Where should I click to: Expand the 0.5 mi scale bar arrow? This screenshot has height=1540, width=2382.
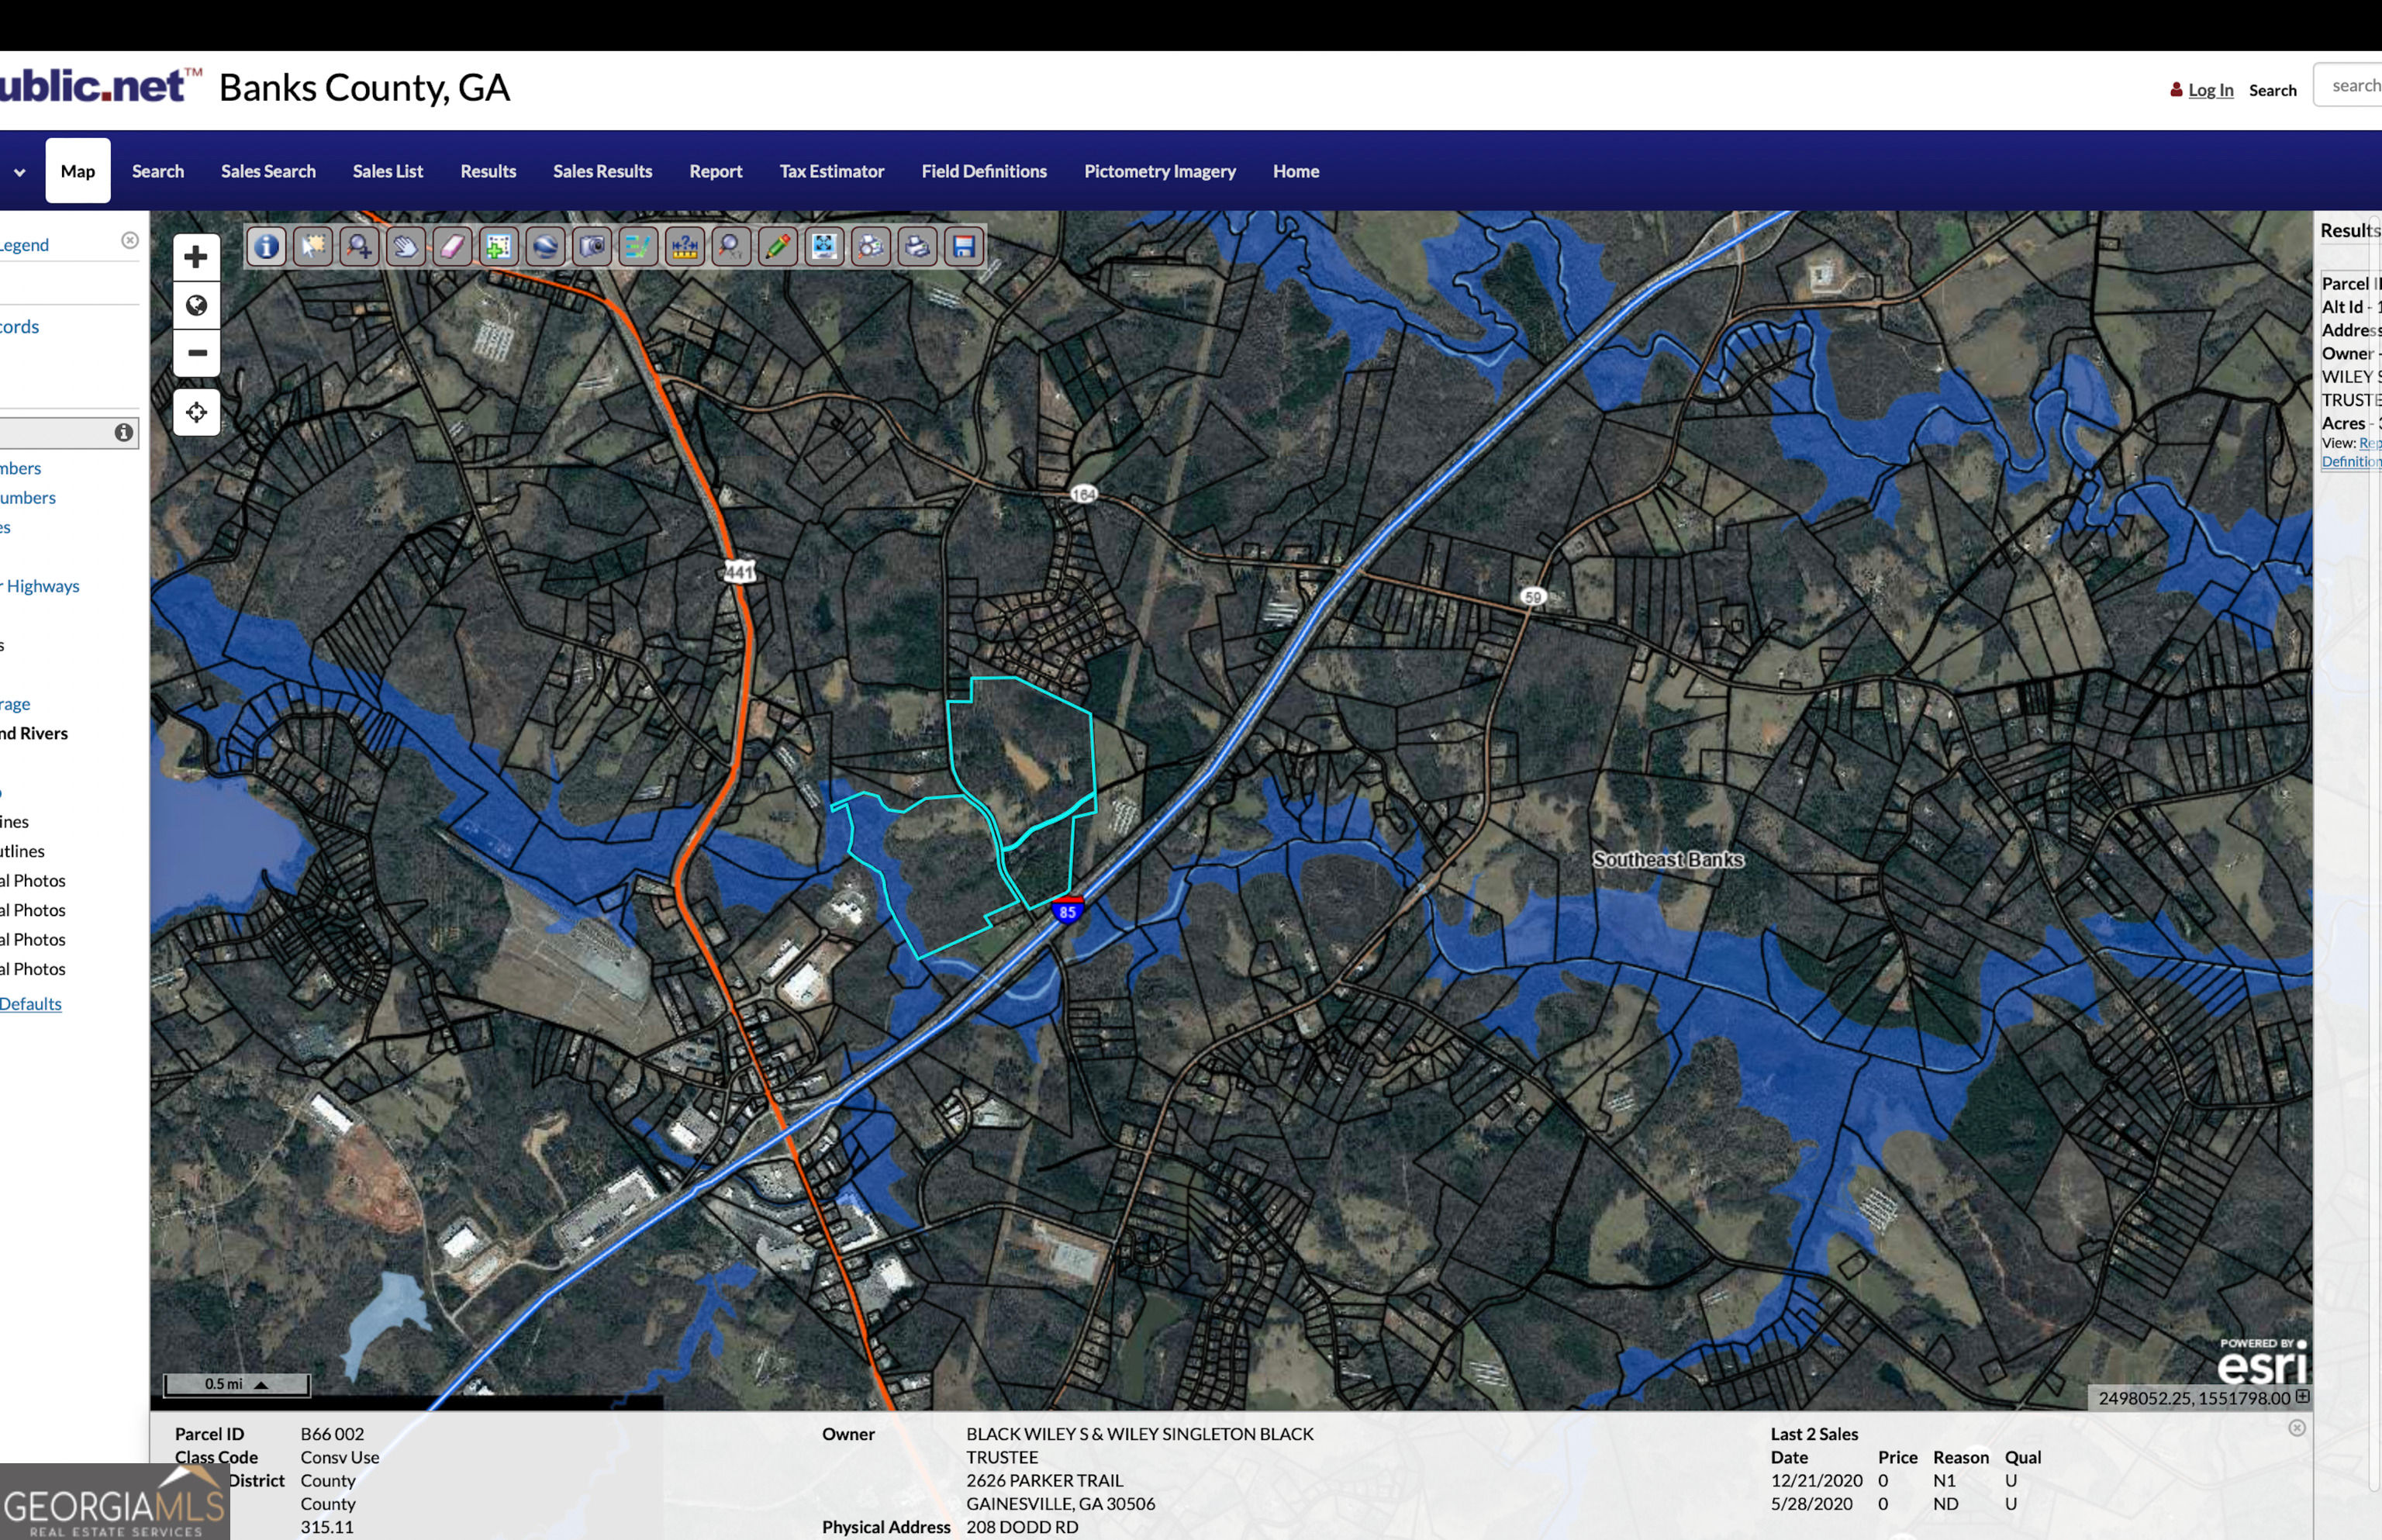pyautogui.click(x=261, y=1385)
